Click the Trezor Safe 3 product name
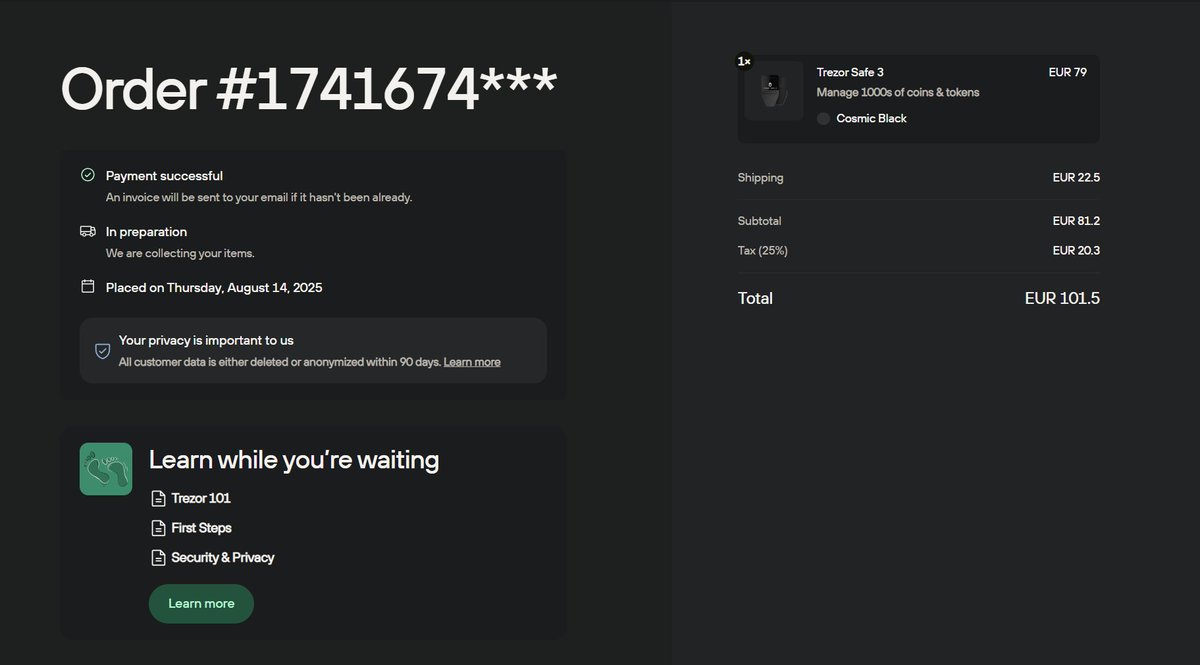 point(850,72)
